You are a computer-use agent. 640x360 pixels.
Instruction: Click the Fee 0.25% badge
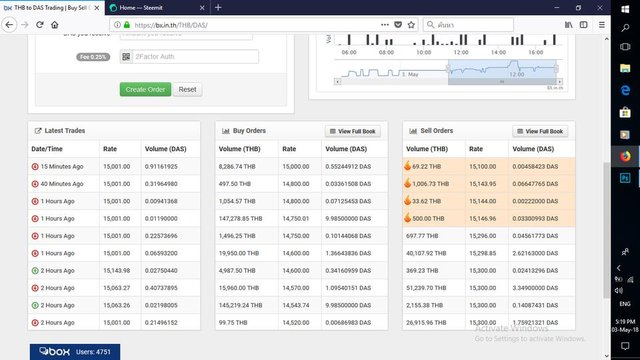coord(93,57)
